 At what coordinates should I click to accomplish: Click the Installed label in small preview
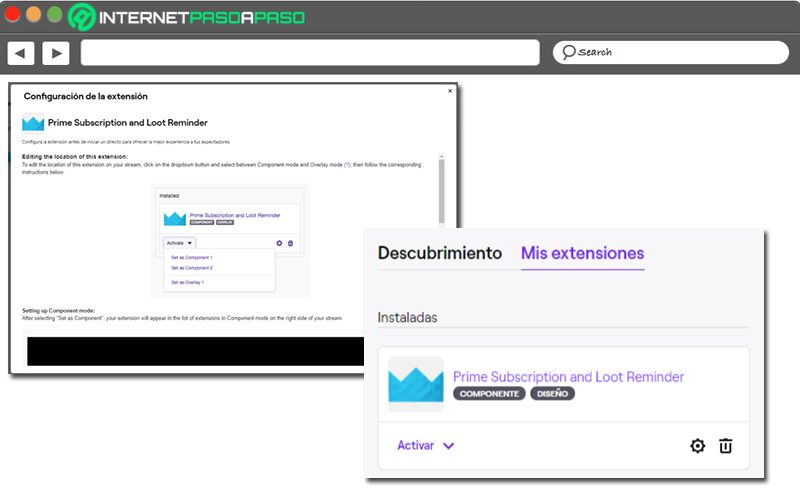pyautogui.click(x=169, y=196)
